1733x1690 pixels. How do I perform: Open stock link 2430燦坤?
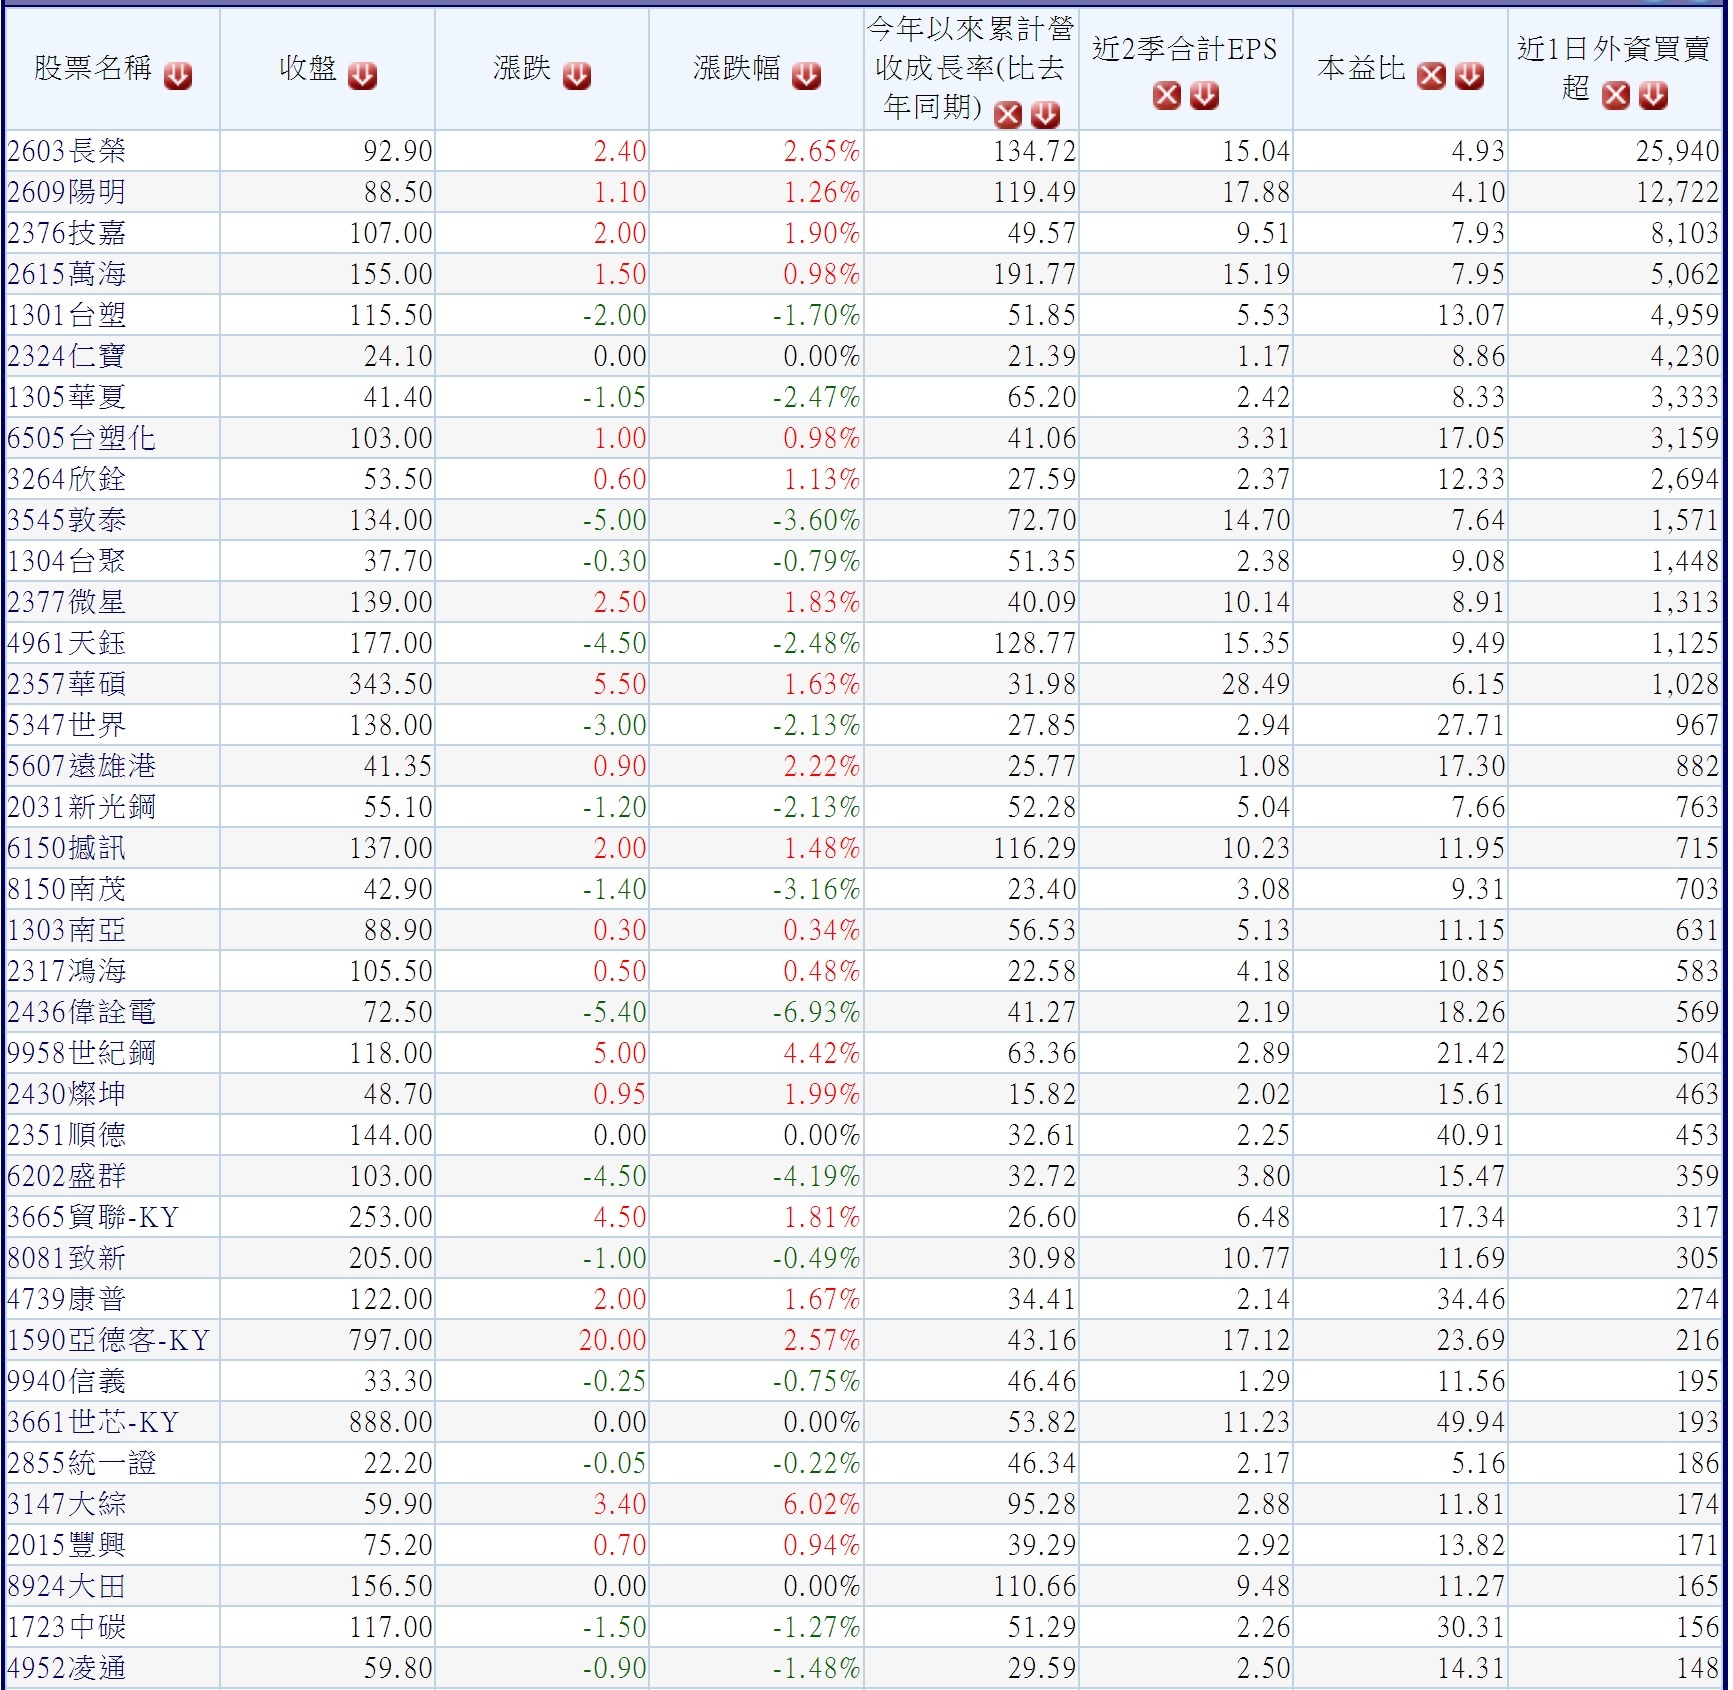pyautogui.click(x=66, y=1094)
